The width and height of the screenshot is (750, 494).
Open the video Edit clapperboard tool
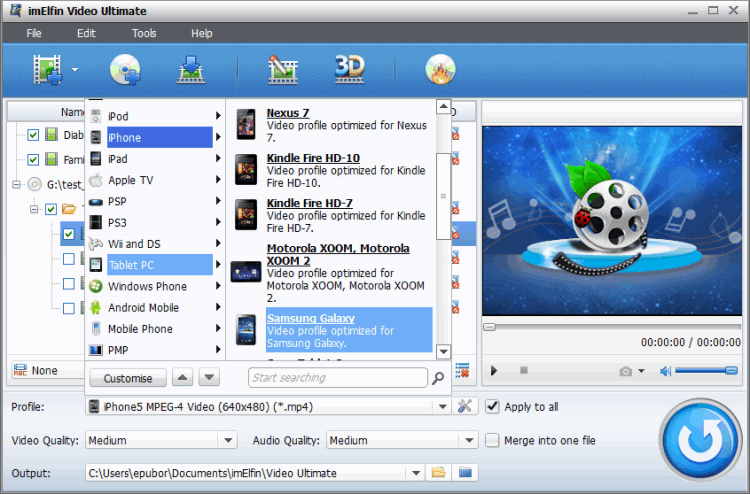click(x=282, y=70)
